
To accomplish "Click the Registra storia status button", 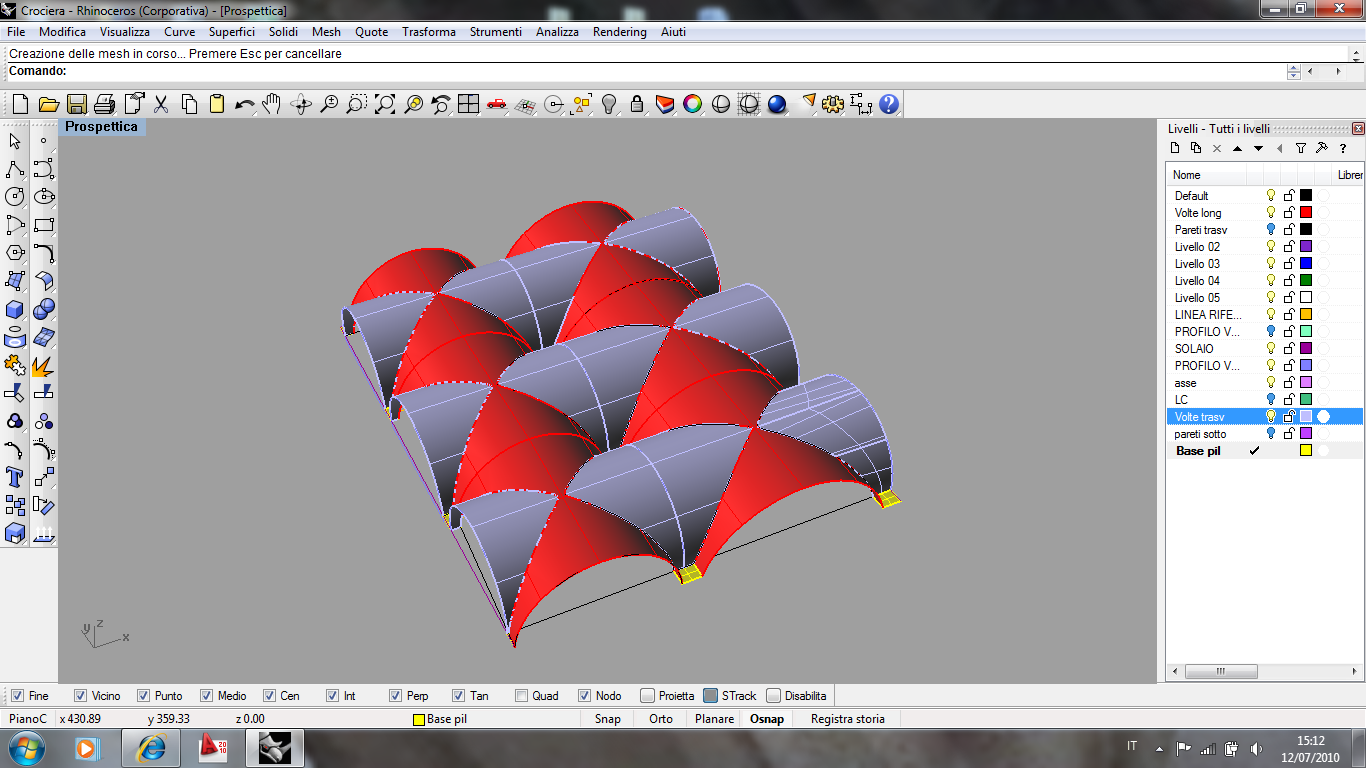I will pyautogui.click(x=847, y=719).
